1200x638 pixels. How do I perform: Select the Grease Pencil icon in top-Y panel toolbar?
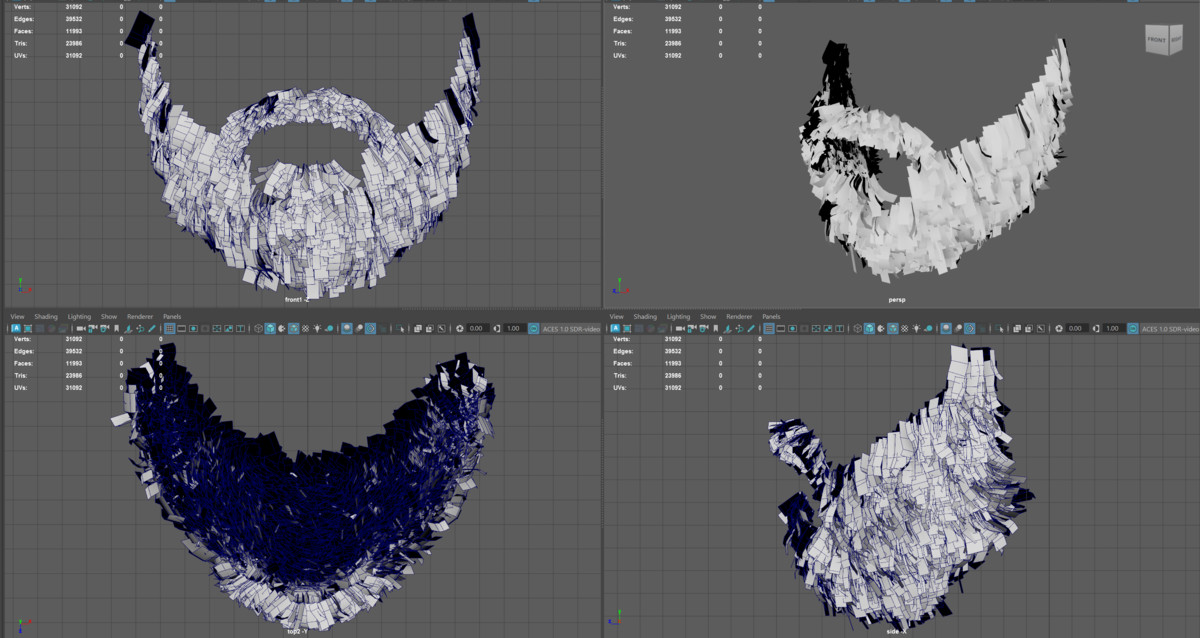pos(151,328)
